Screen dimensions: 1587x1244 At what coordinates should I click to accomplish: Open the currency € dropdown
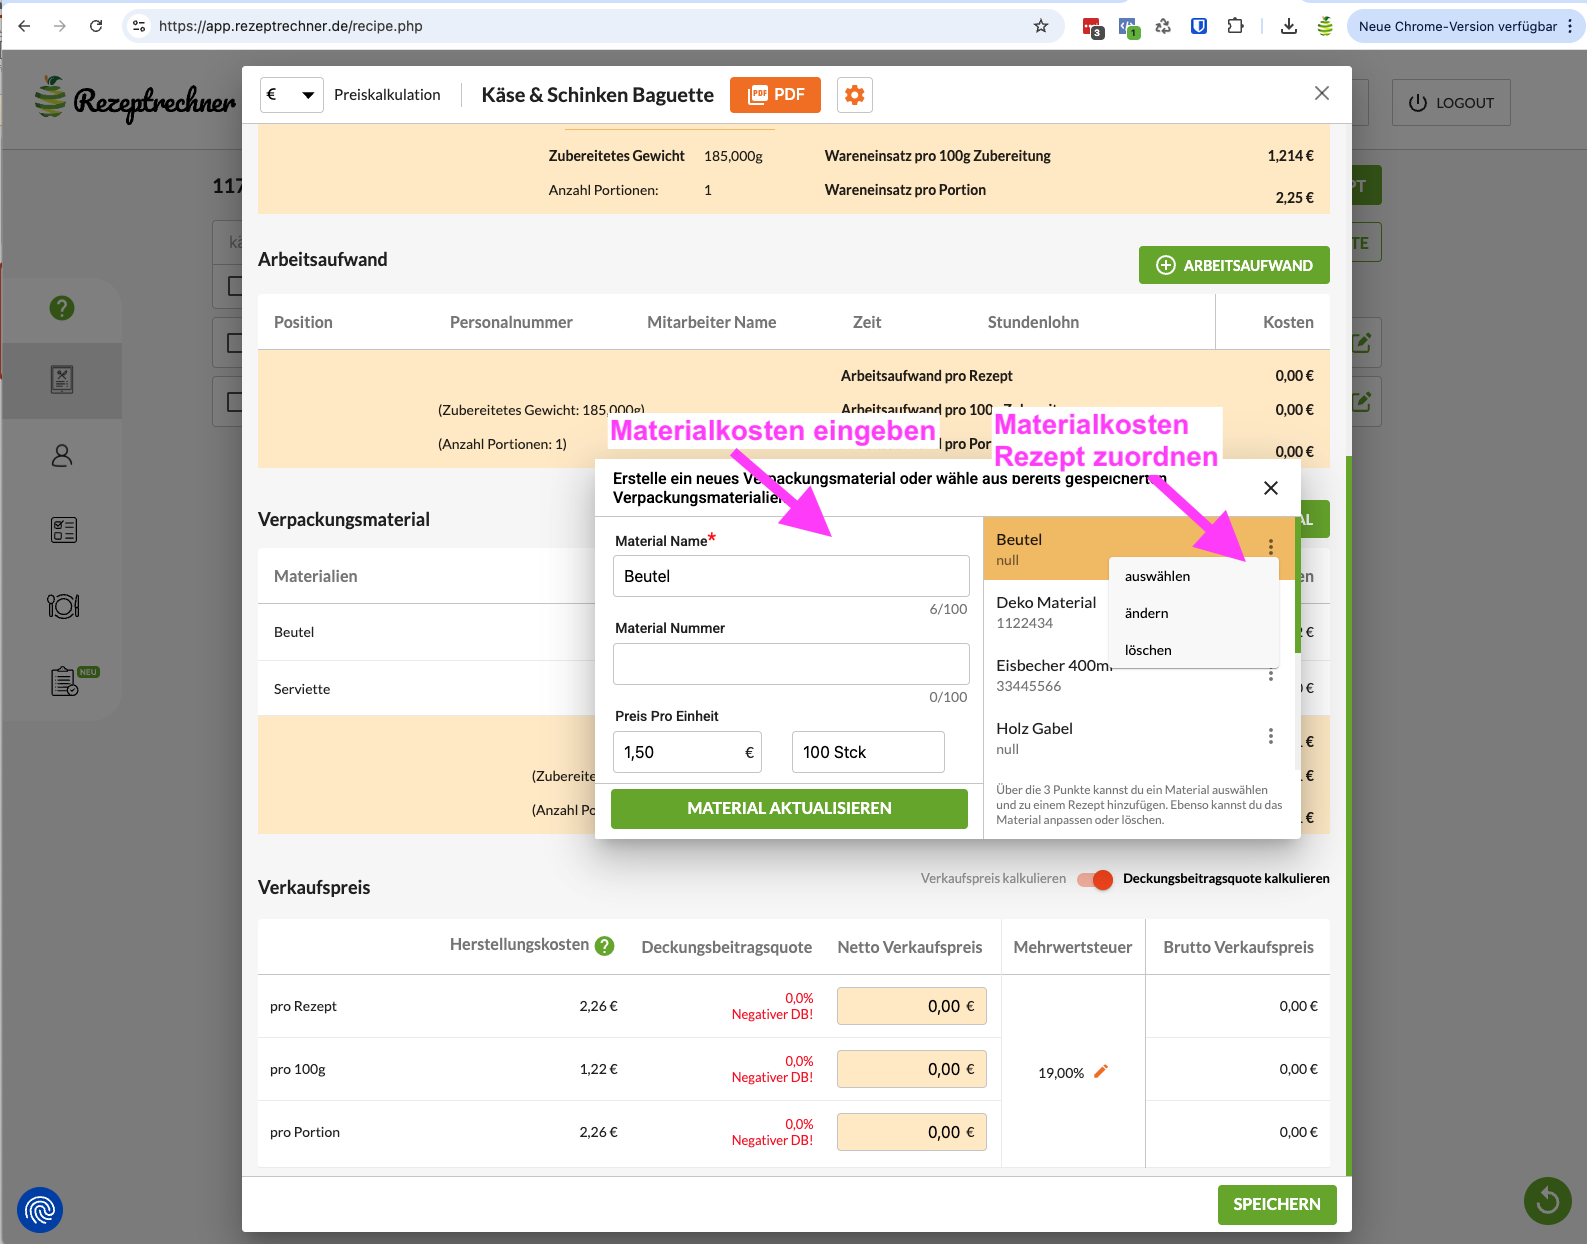coord(291,95)
